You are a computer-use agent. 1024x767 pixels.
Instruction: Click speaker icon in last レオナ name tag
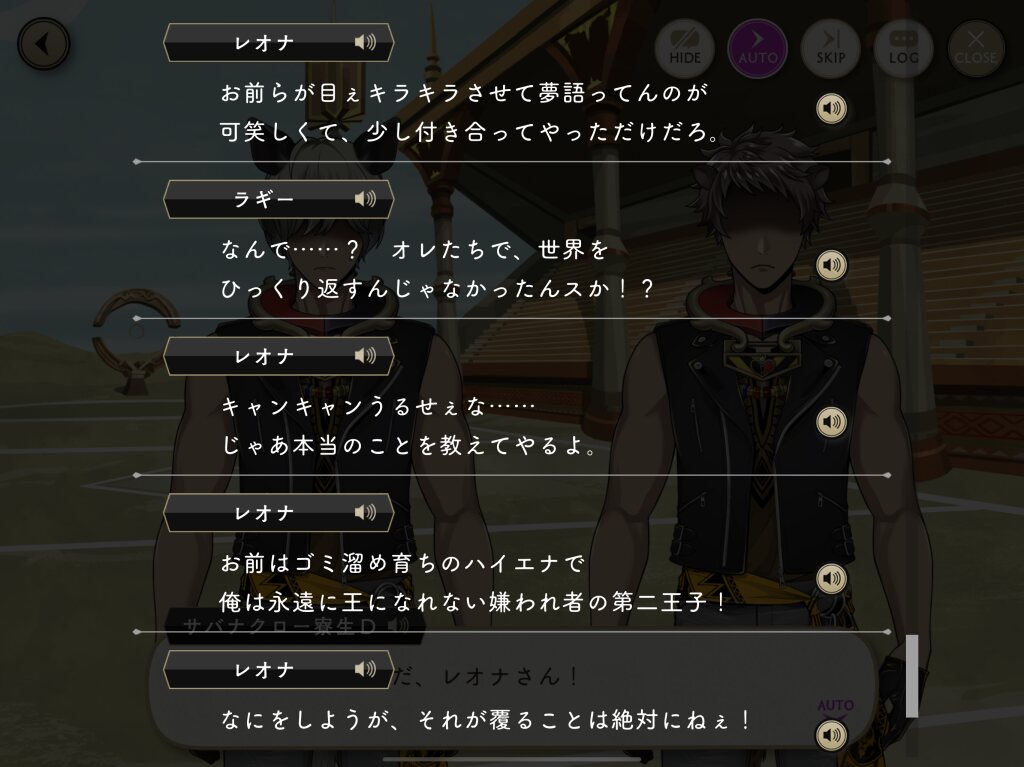[365, 669]
